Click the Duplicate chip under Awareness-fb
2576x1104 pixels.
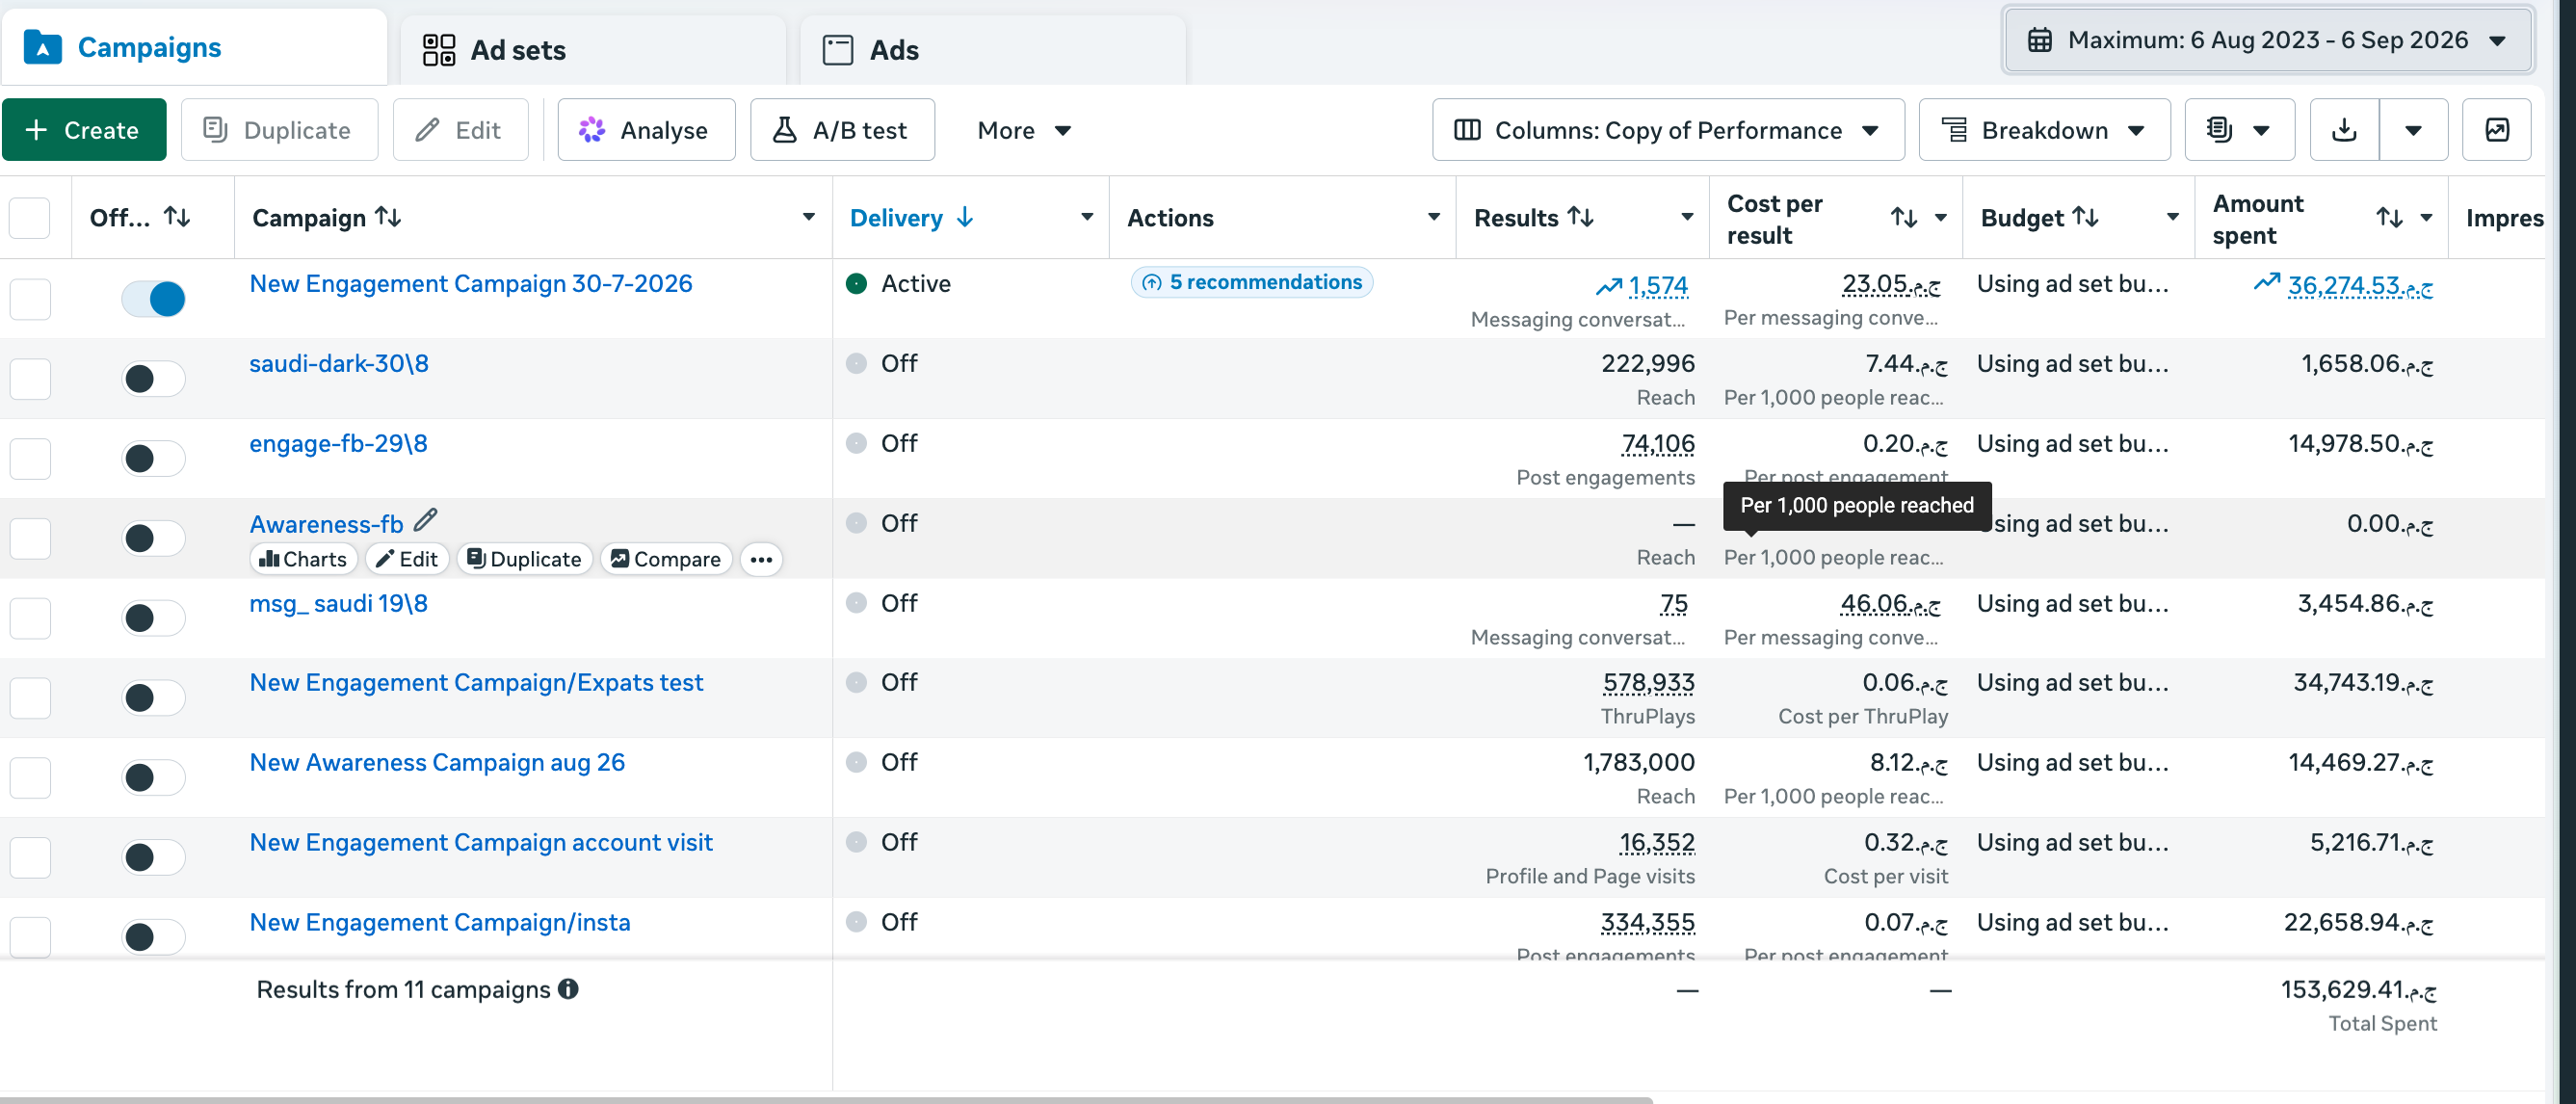pos(525,559)
